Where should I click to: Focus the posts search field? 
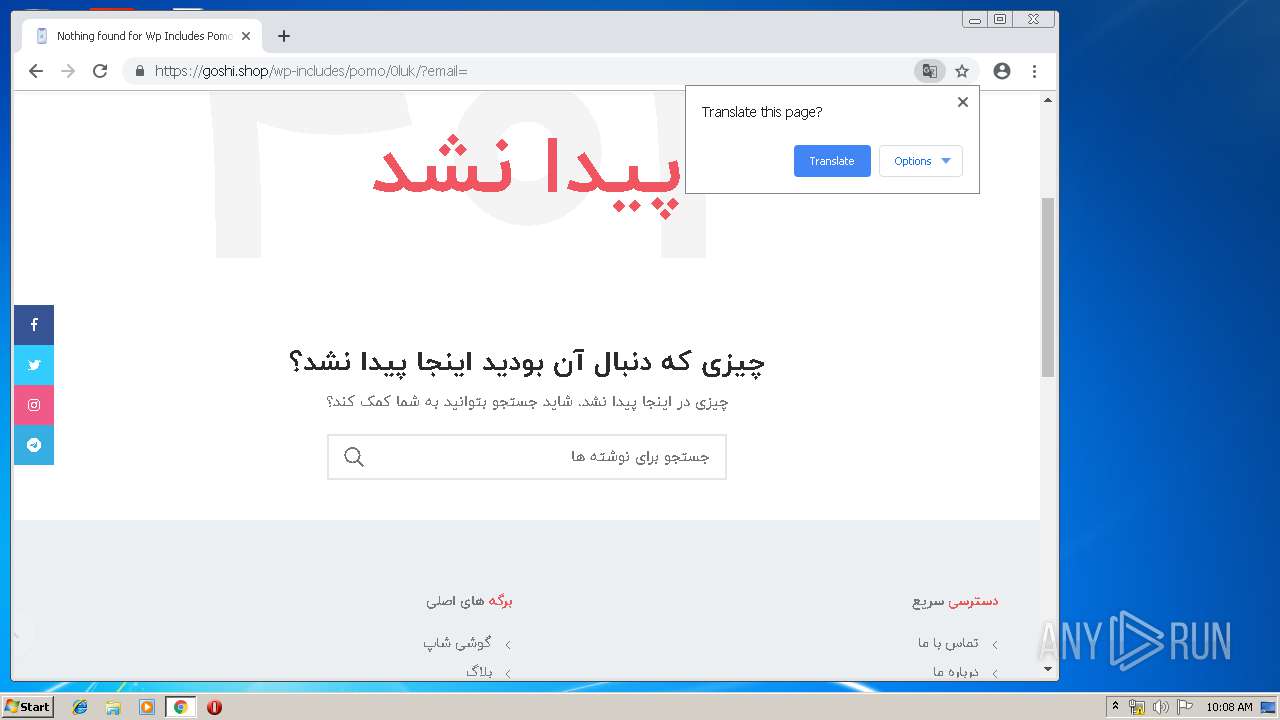(527, 457)
